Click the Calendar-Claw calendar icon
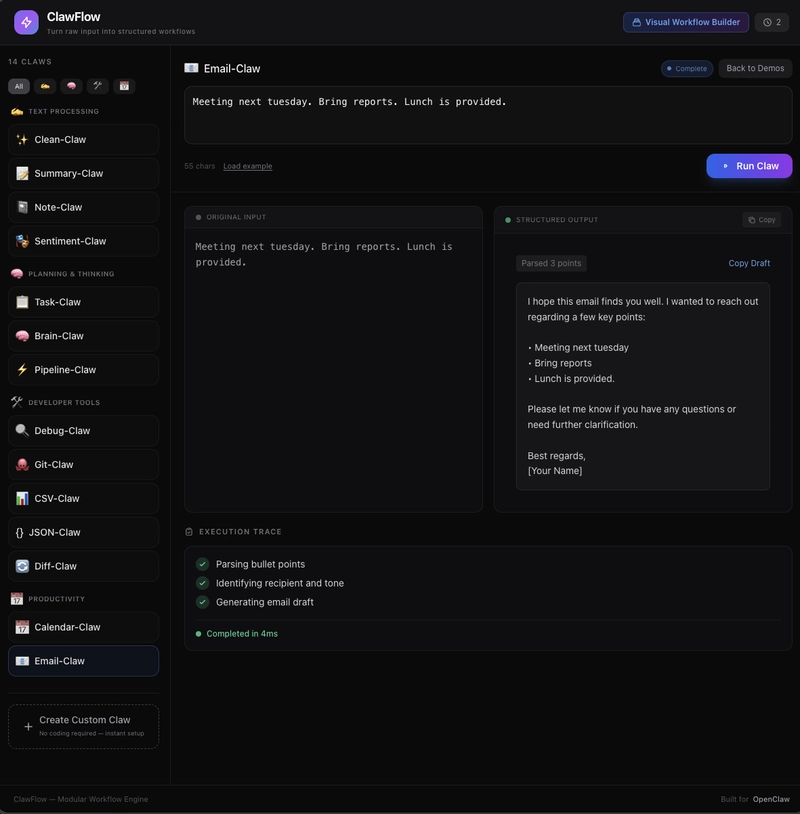Screen dimensions: 800x814 click(22, 627)
